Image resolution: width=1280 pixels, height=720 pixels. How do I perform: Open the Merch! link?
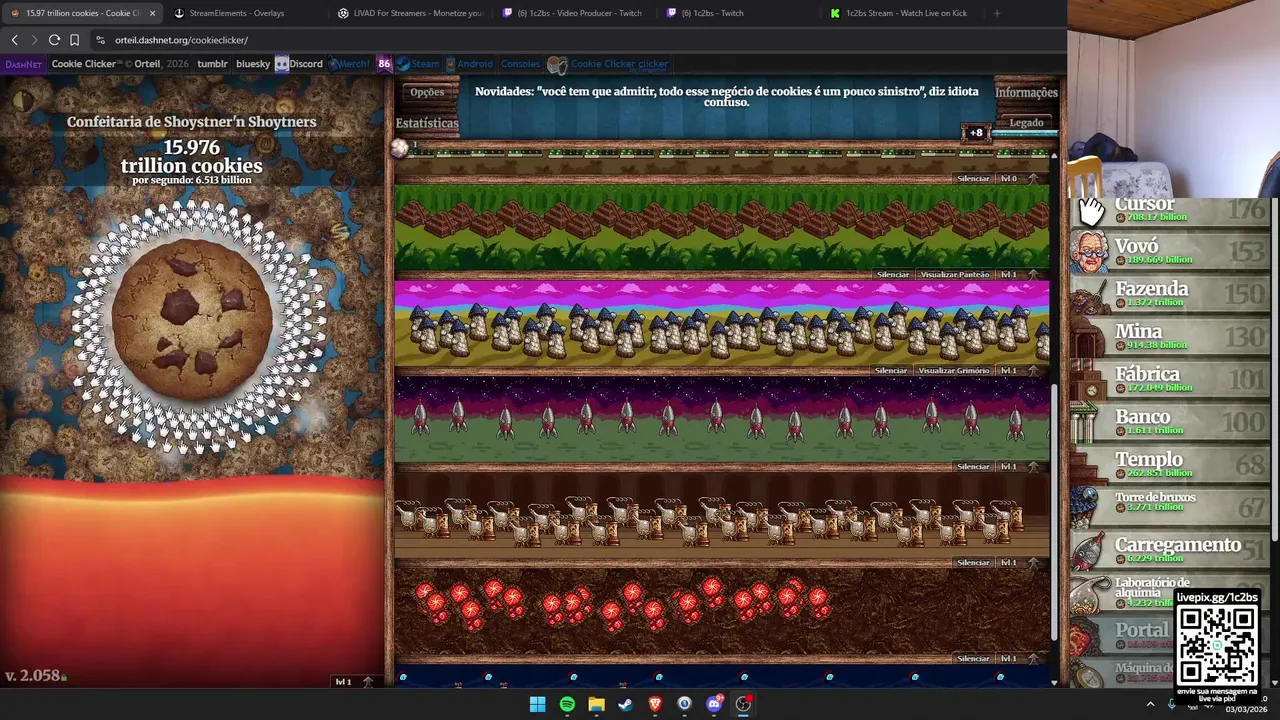(x=350, y=64)
